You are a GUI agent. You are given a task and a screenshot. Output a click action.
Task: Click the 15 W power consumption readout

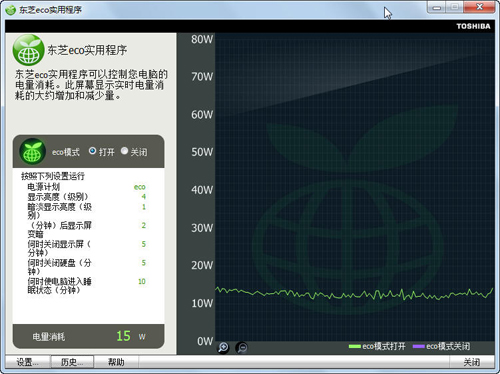[x=131, y=336]
